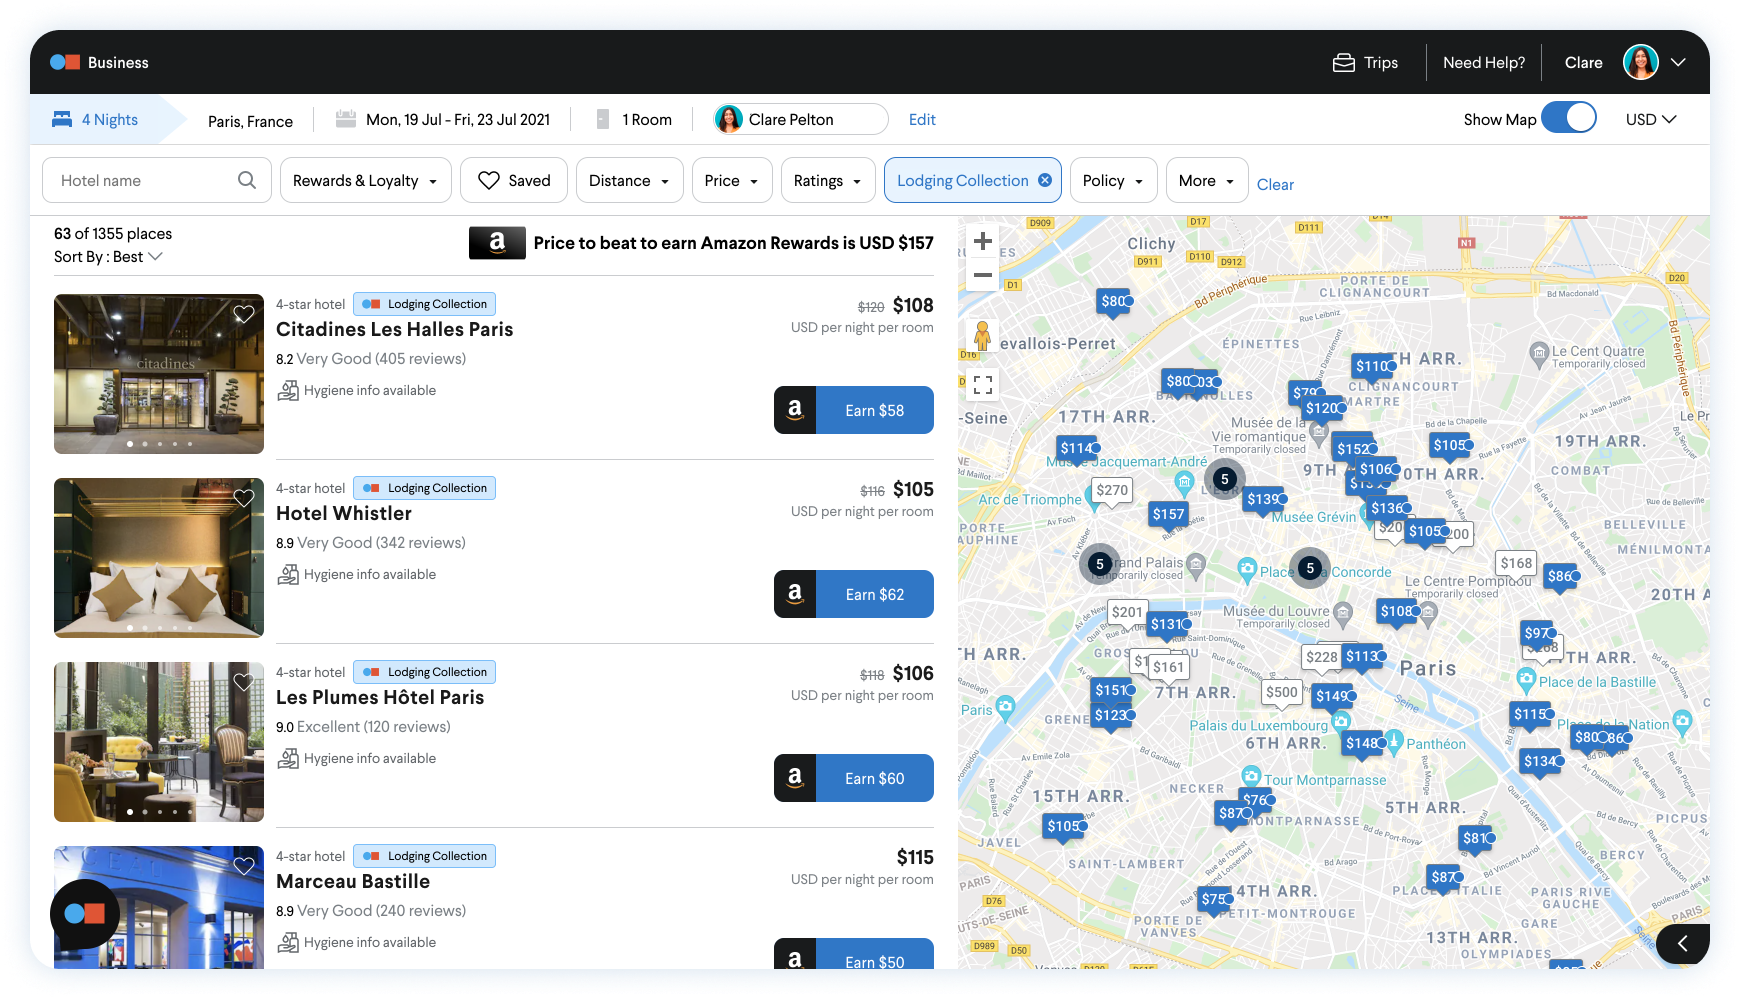1740x999 pixels.
Task: Click the $168 price marker on map
Action: [1516, 563]
